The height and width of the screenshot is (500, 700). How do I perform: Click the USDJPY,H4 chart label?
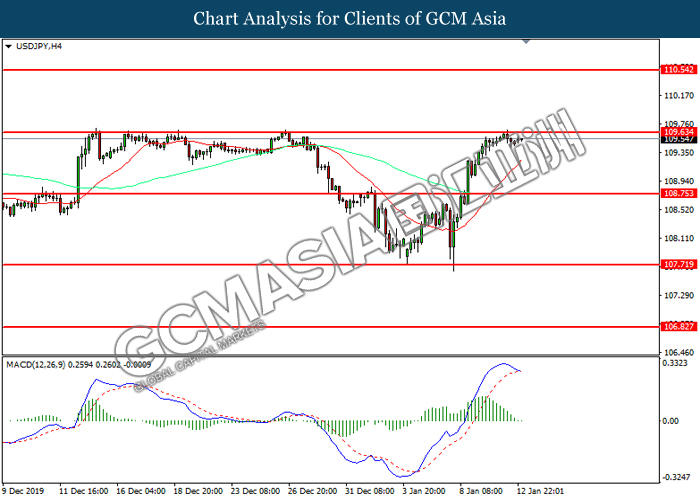click(x=39, y=46)
